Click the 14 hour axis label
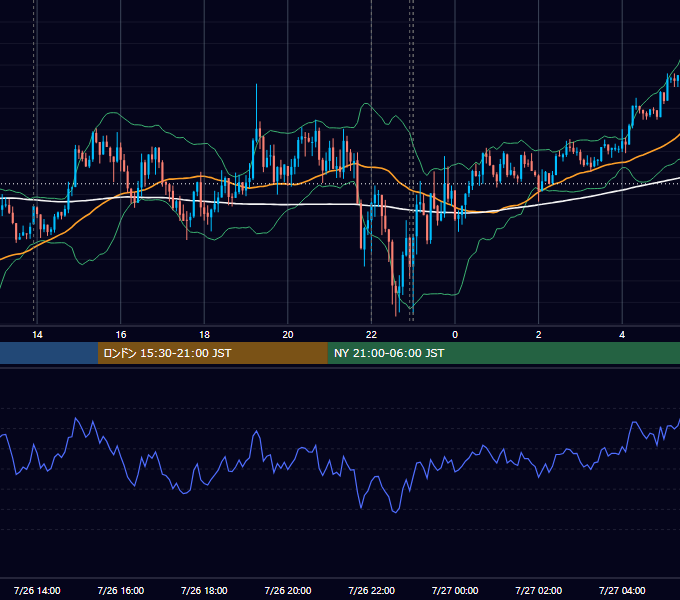This screenshot has height=600, width=680. (x=37, y=335)
